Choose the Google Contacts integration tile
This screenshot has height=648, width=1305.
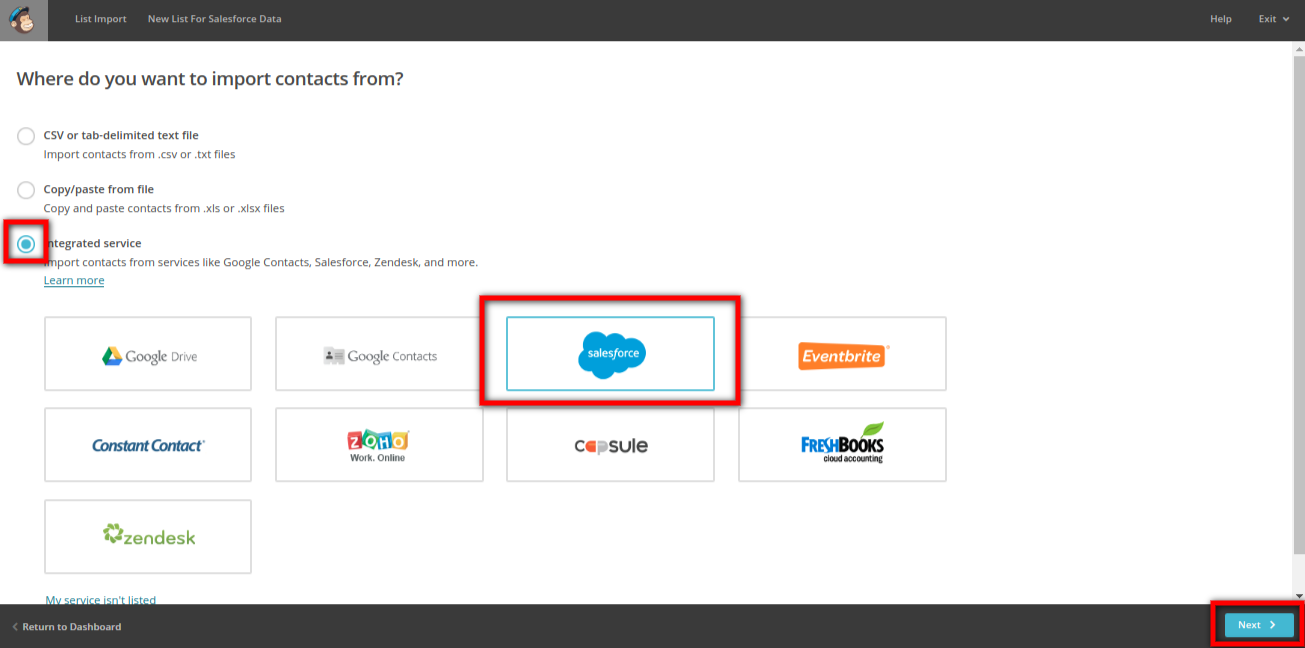(x=379, y=354)
